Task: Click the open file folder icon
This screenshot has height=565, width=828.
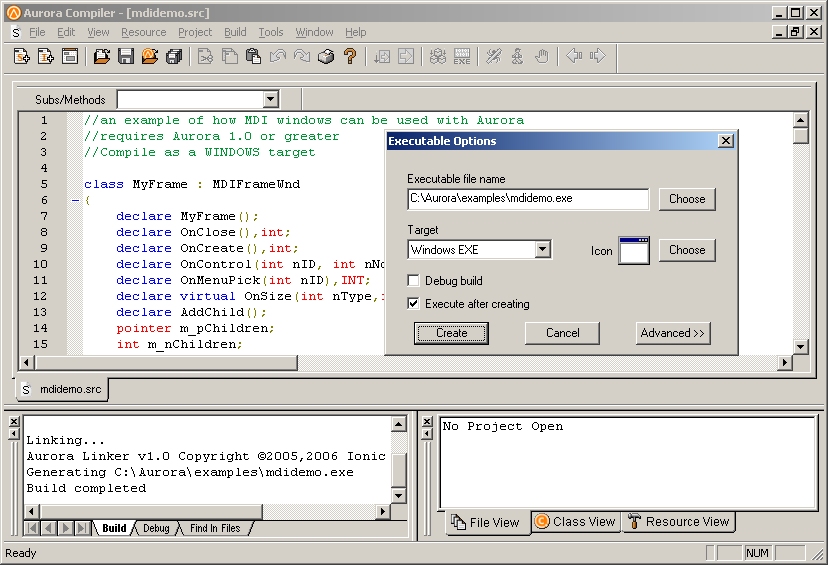Action: (102, 57)
